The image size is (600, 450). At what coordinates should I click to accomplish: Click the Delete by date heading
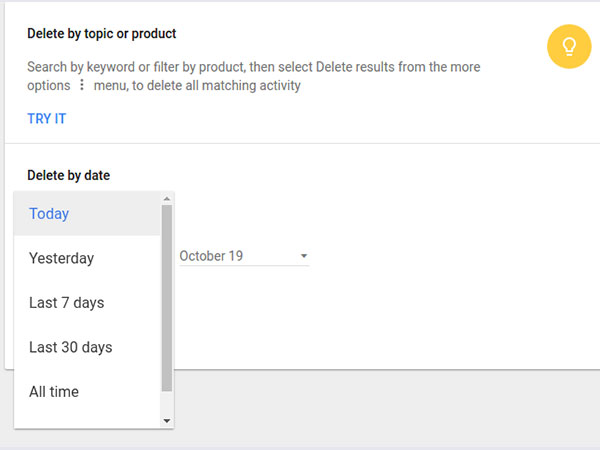point(68,175)
